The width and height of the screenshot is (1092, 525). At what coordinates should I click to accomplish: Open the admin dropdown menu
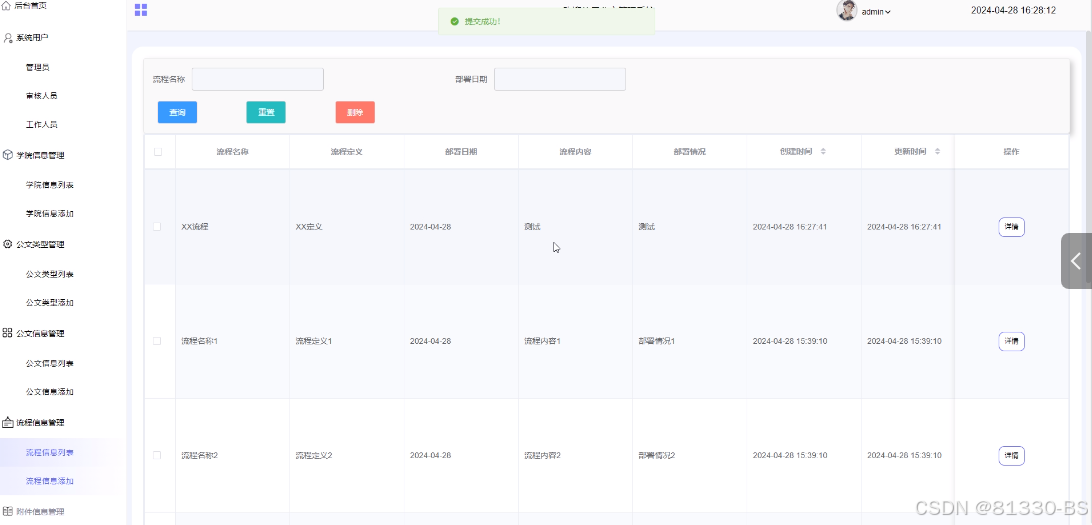pos(876,12)
